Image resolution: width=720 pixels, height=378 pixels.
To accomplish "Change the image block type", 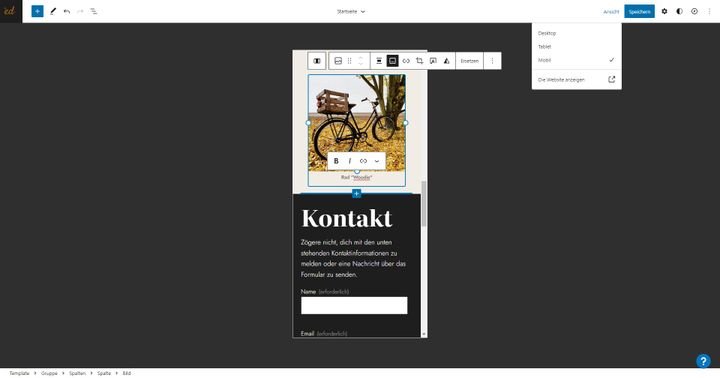I will pyautogui.click(x=338, y=61).
